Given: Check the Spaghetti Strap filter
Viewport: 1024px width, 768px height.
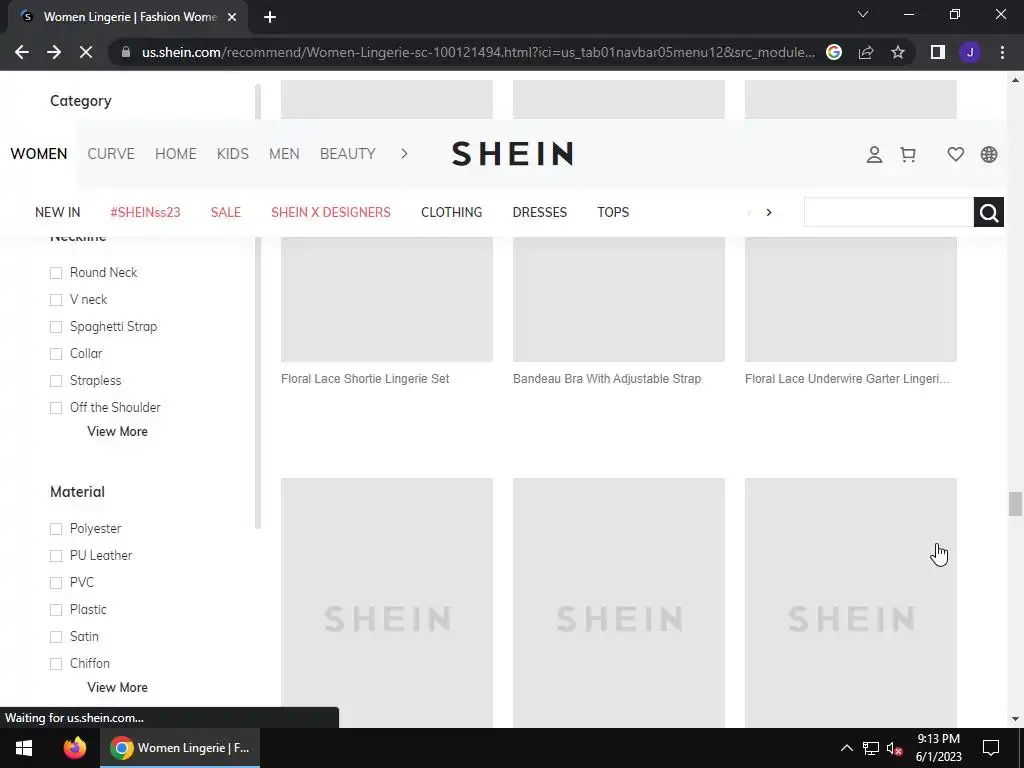Looking at the screenshot, I should [x=56, y=327].
